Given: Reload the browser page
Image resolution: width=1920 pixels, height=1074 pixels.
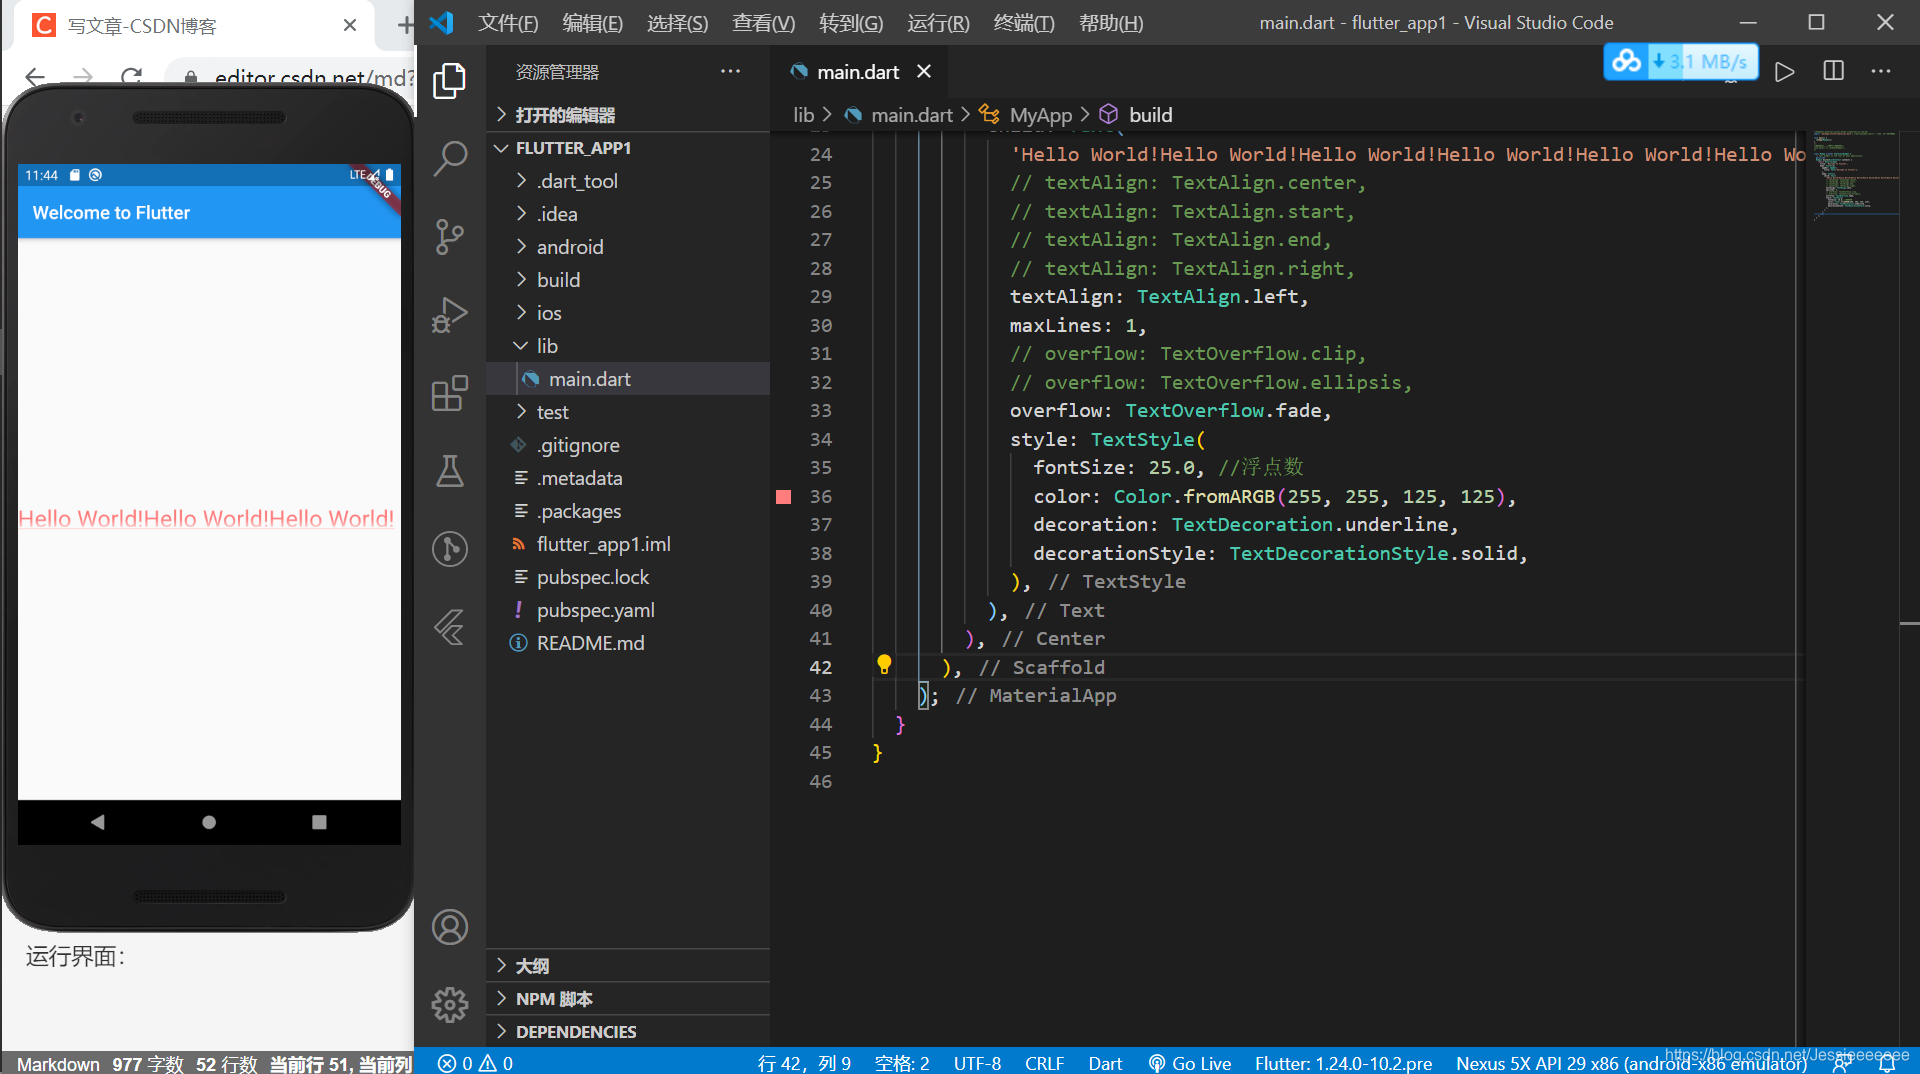Looking at the screenshot, I should point(131,76).
